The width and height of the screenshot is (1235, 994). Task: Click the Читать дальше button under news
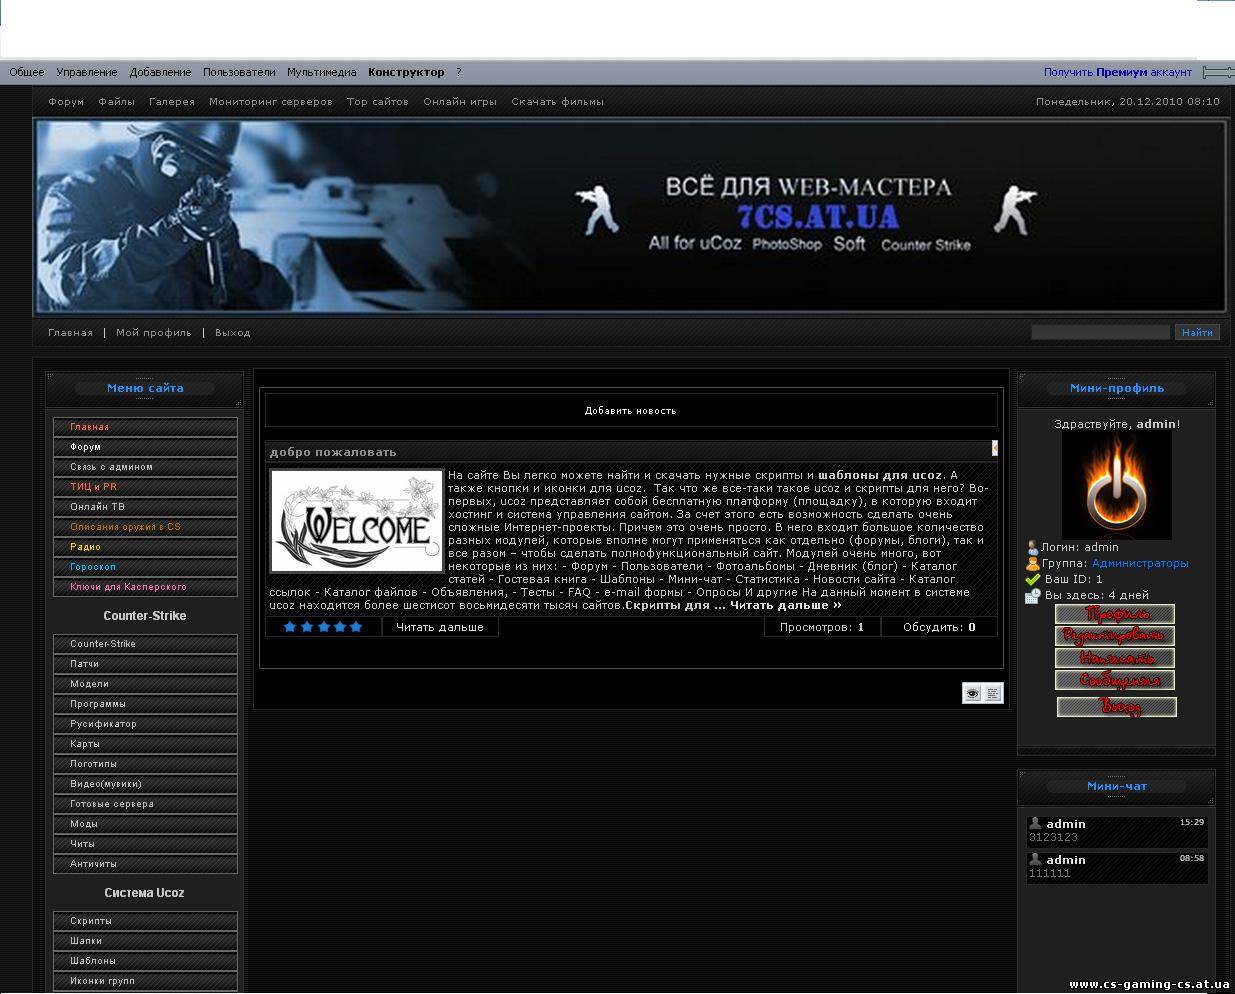click(x=440, y=627)
